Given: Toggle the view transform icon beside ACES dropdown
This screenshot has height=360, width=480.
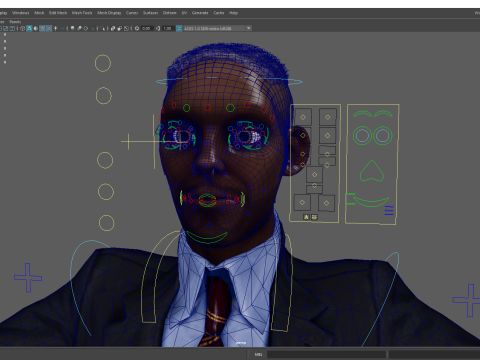Looking at the screenshot, I should 179,28.
